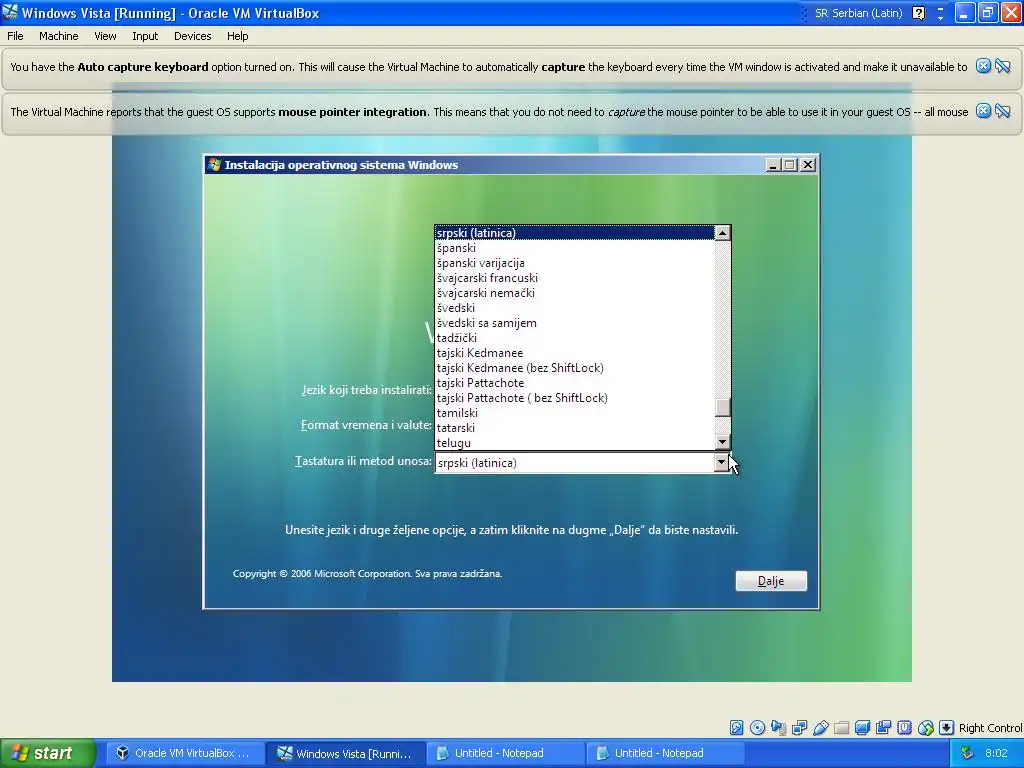The image size is (1024, 768).
Task: Click the audio icon in VirtualBox status bar
Action: (778, 728)
